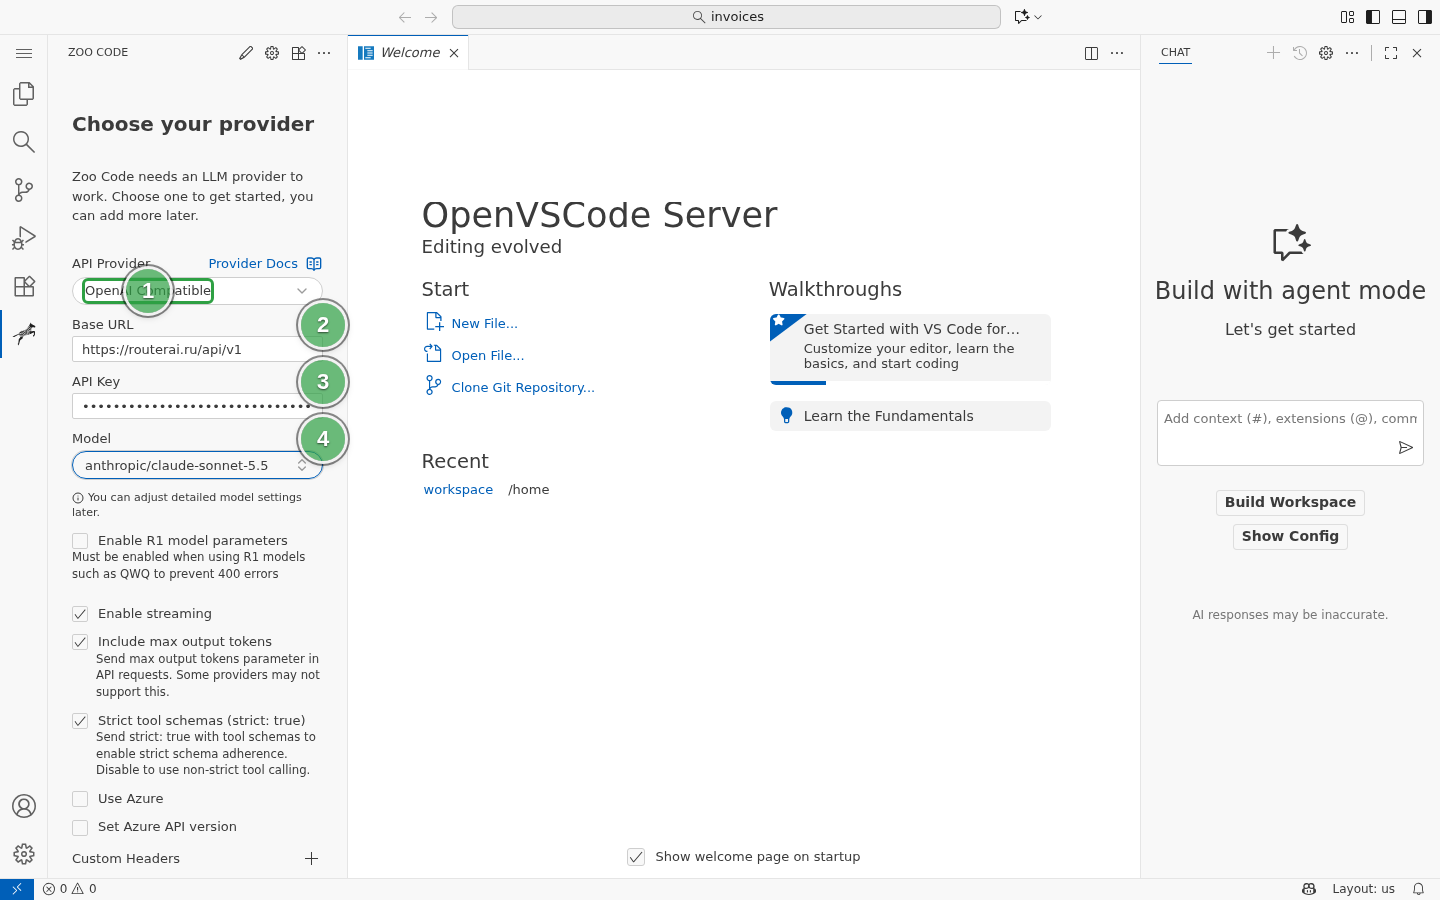The width and height of the screenshot is (1440, 900).
Task: Disable Strict tool schemas checkbox
Action: [x=80, y=721]
